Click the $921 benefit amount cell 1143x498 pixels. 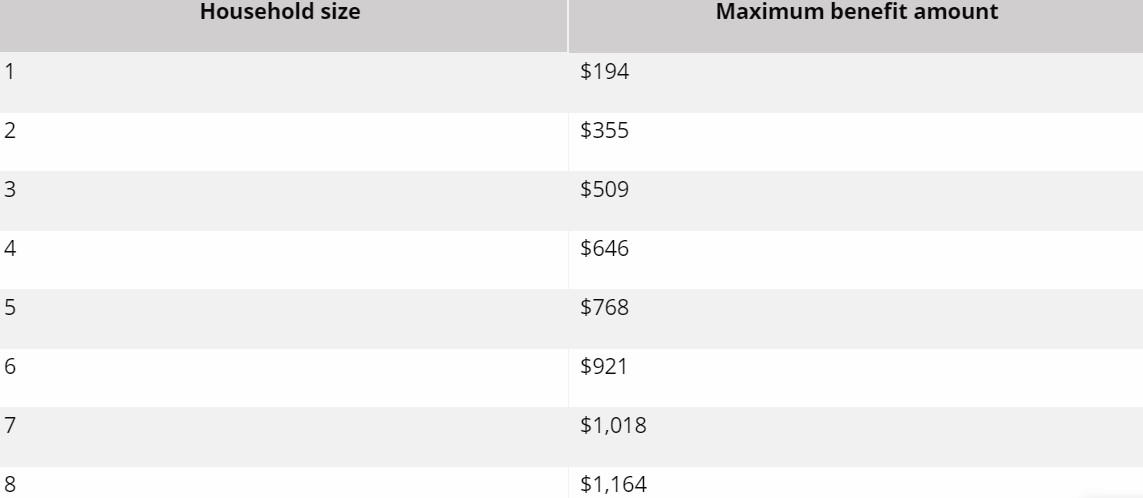click(604, 367)
